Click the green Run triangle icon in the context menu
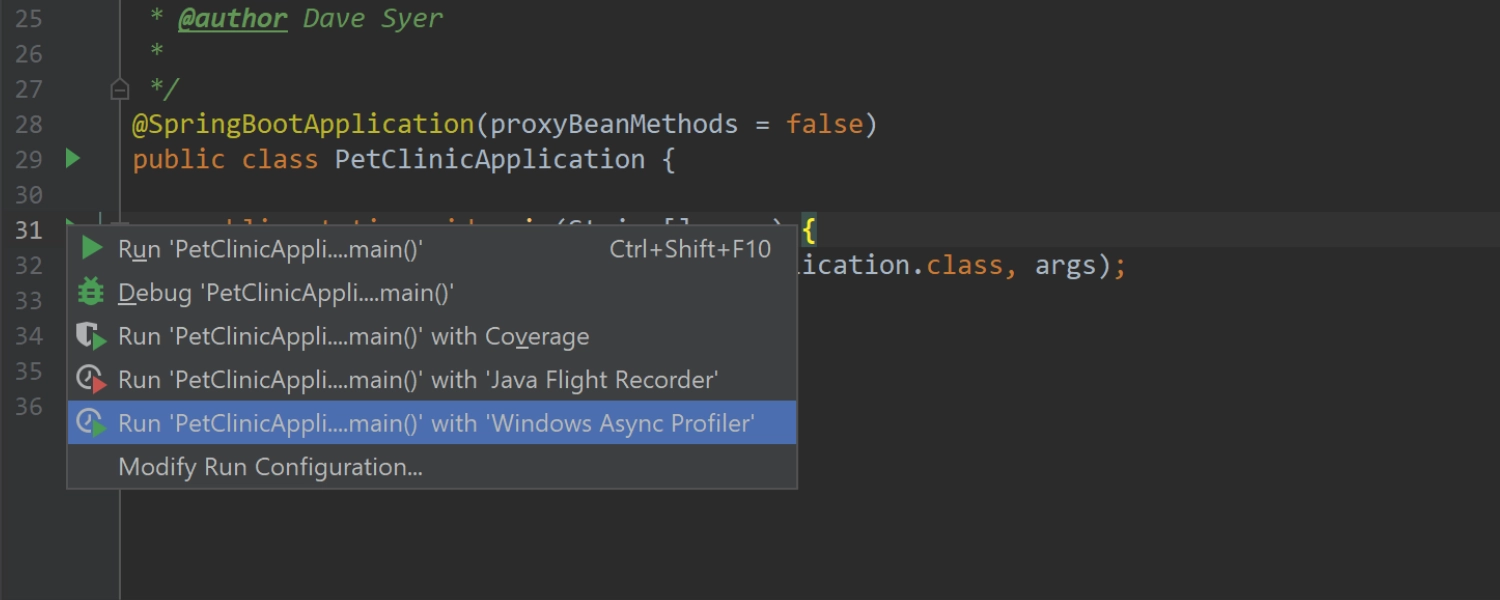Viewport: 1500px width, 600px height. click(x=92, y=248)
